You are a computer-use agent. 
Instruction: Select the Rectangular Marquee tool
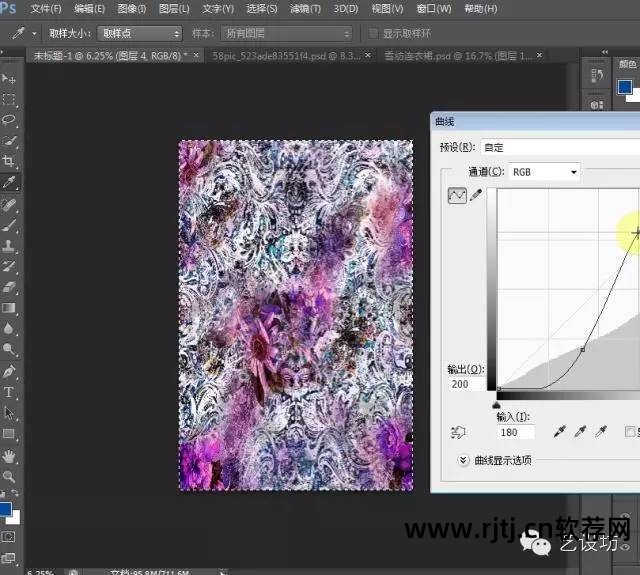[x=9, y=99]
